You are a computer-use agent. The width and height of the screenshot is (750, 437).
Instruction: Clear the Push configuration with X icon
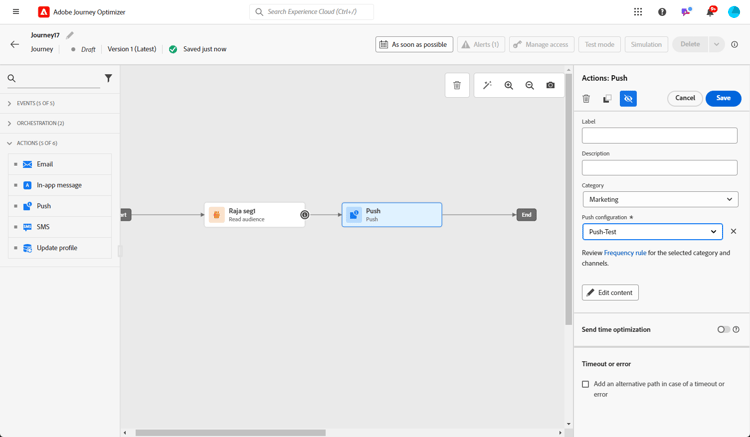pyautogui.click(x=733, y=231)
